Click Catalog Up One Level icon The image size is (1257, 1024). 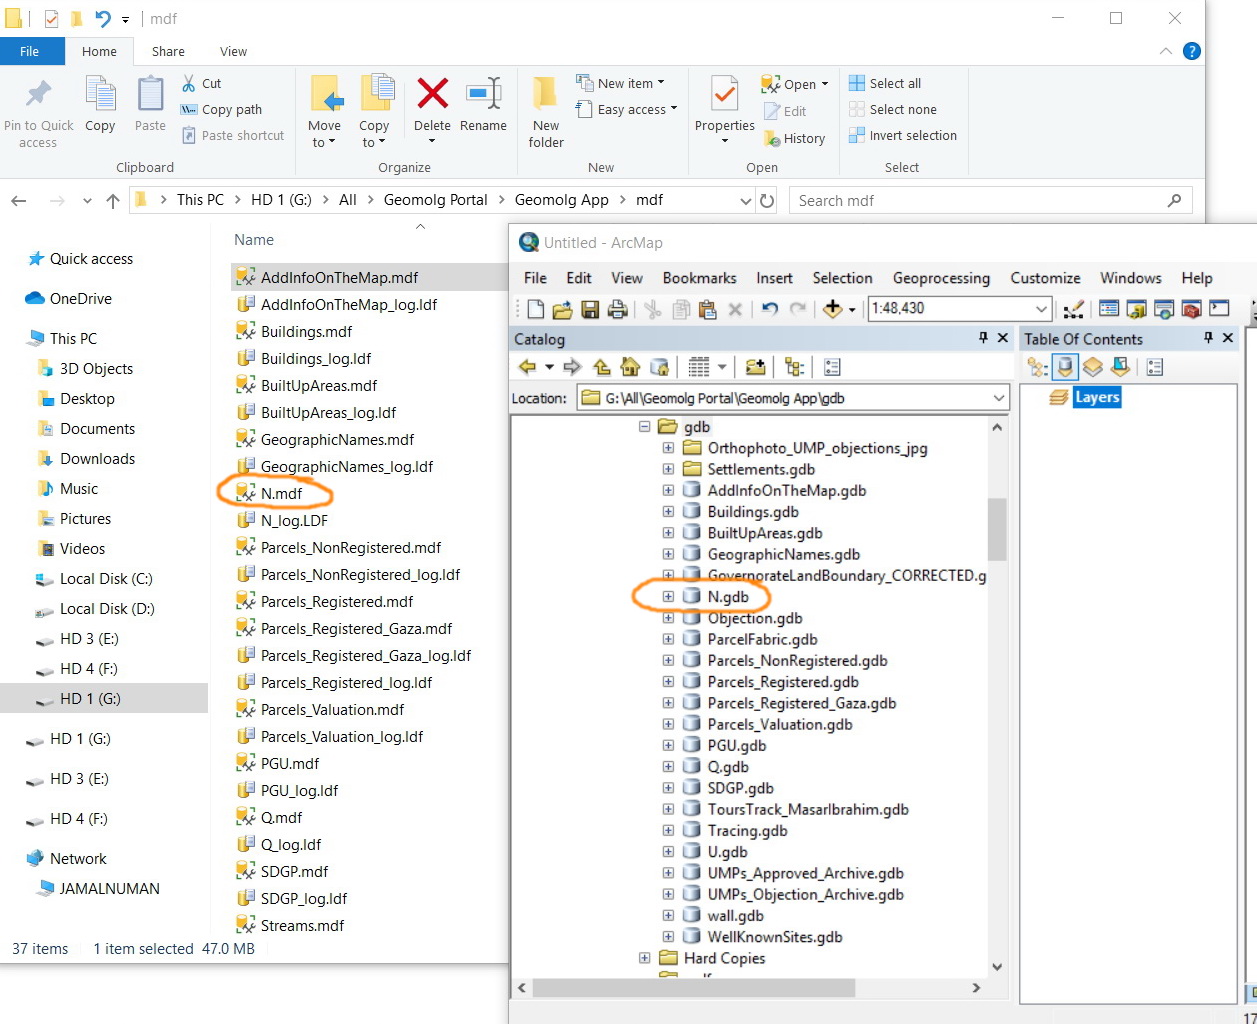[601, 367]
